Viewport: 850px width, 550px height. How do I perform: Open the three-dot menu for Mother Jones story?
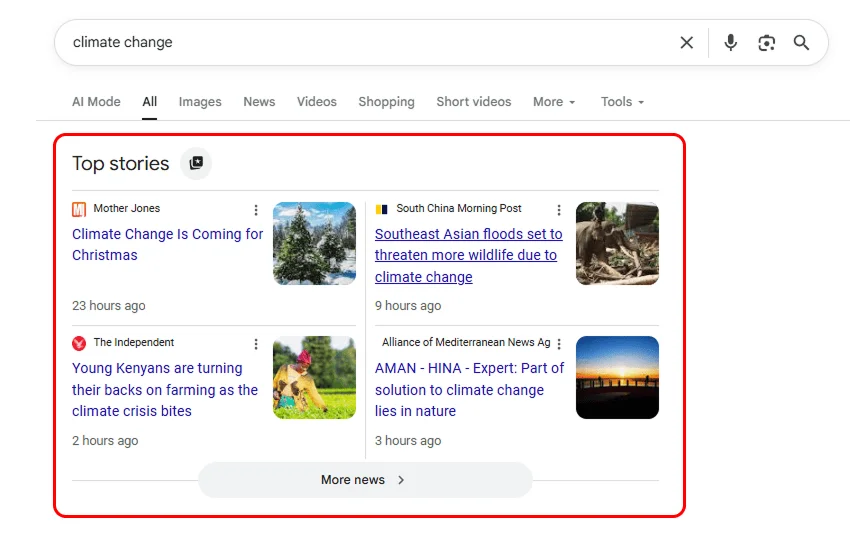point(256,210)
